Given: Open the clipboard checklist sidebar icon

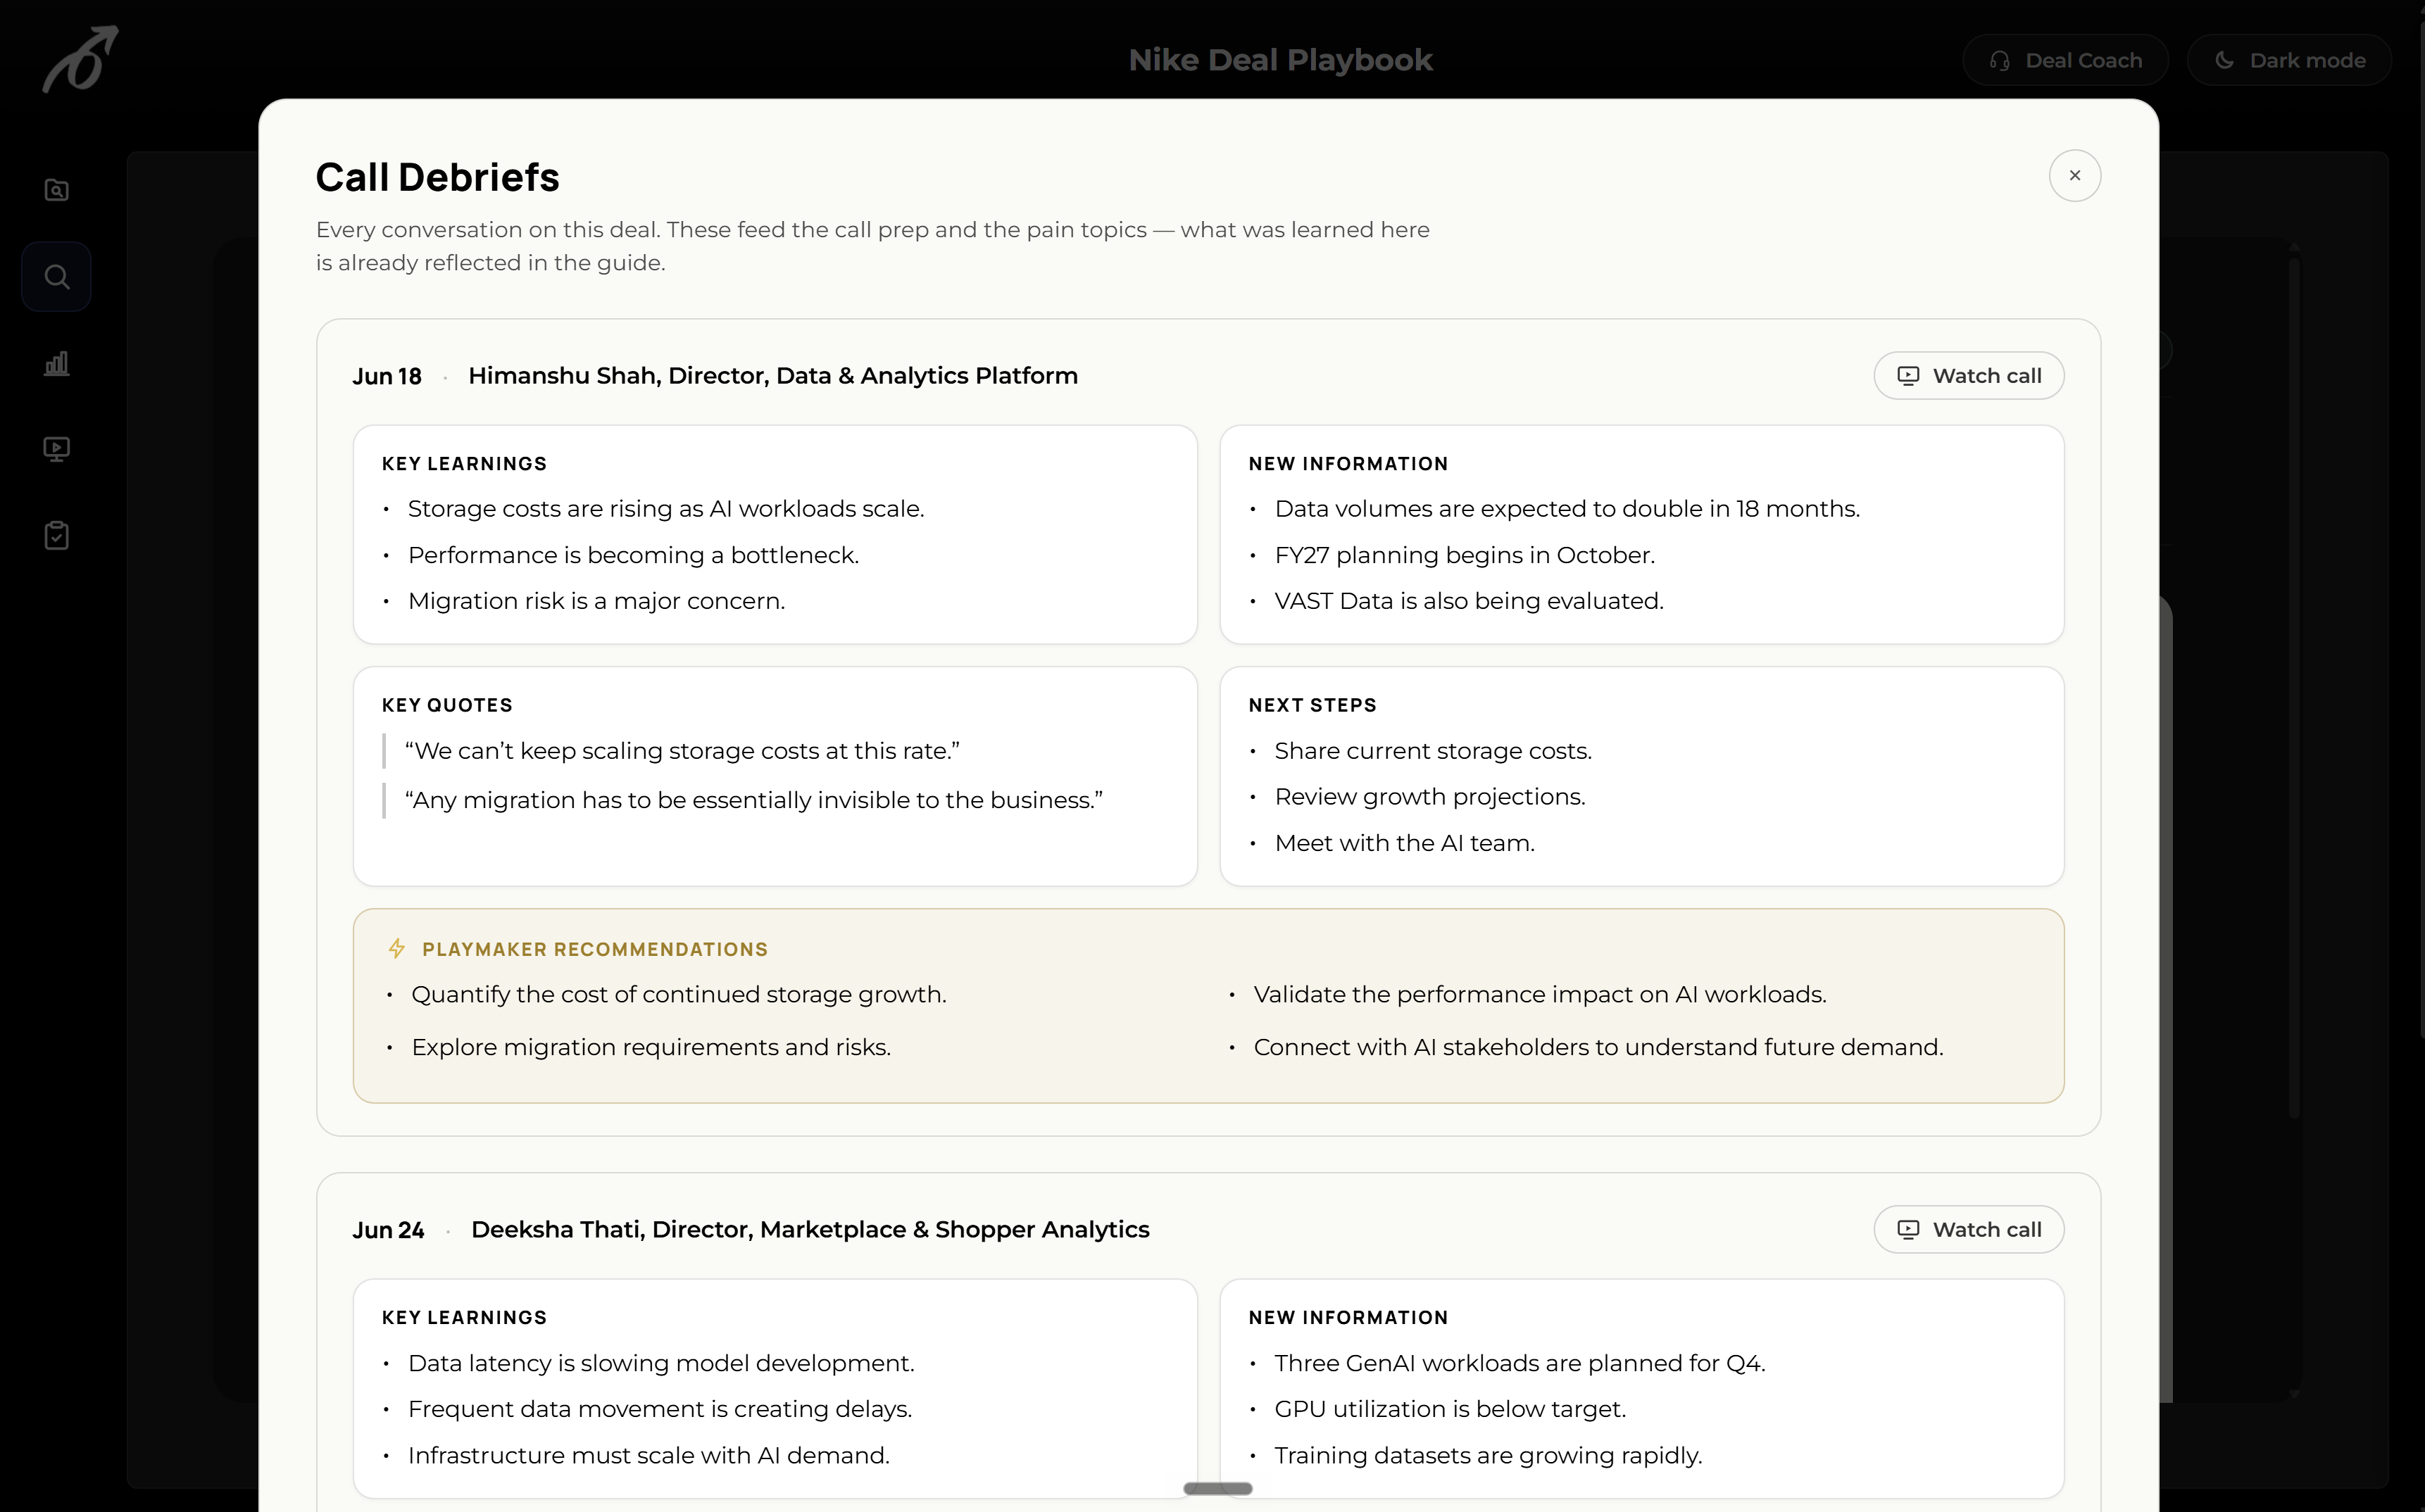Looking at the screenshot, I should 57,535.
